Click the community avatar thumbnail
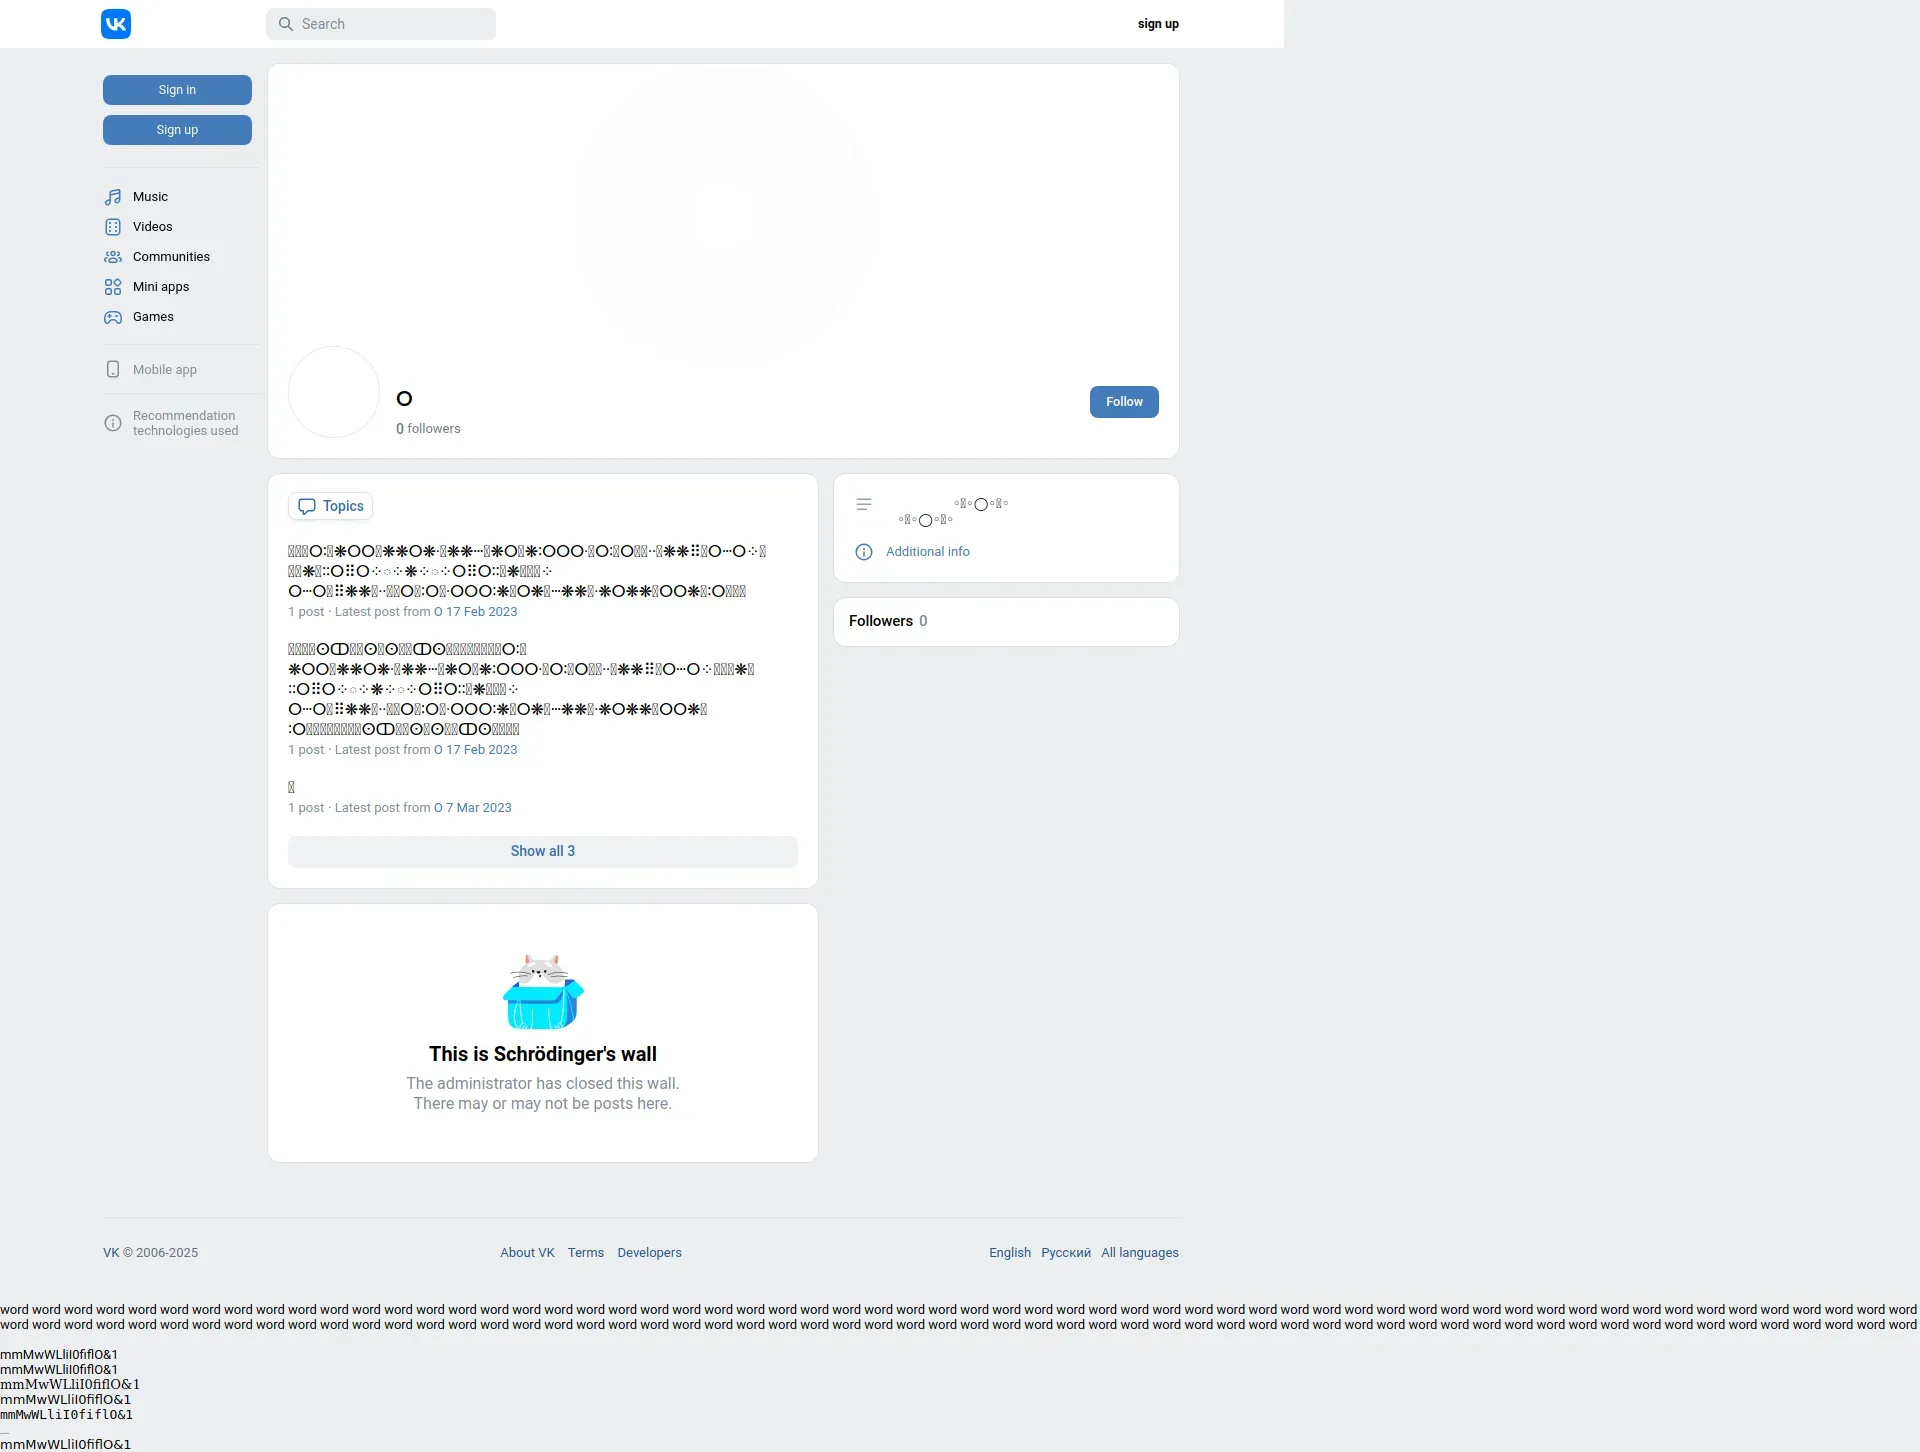Image resolution: width=1920 pixels, height=1452 pixels. pyautogui.click(x=334, y=392)
